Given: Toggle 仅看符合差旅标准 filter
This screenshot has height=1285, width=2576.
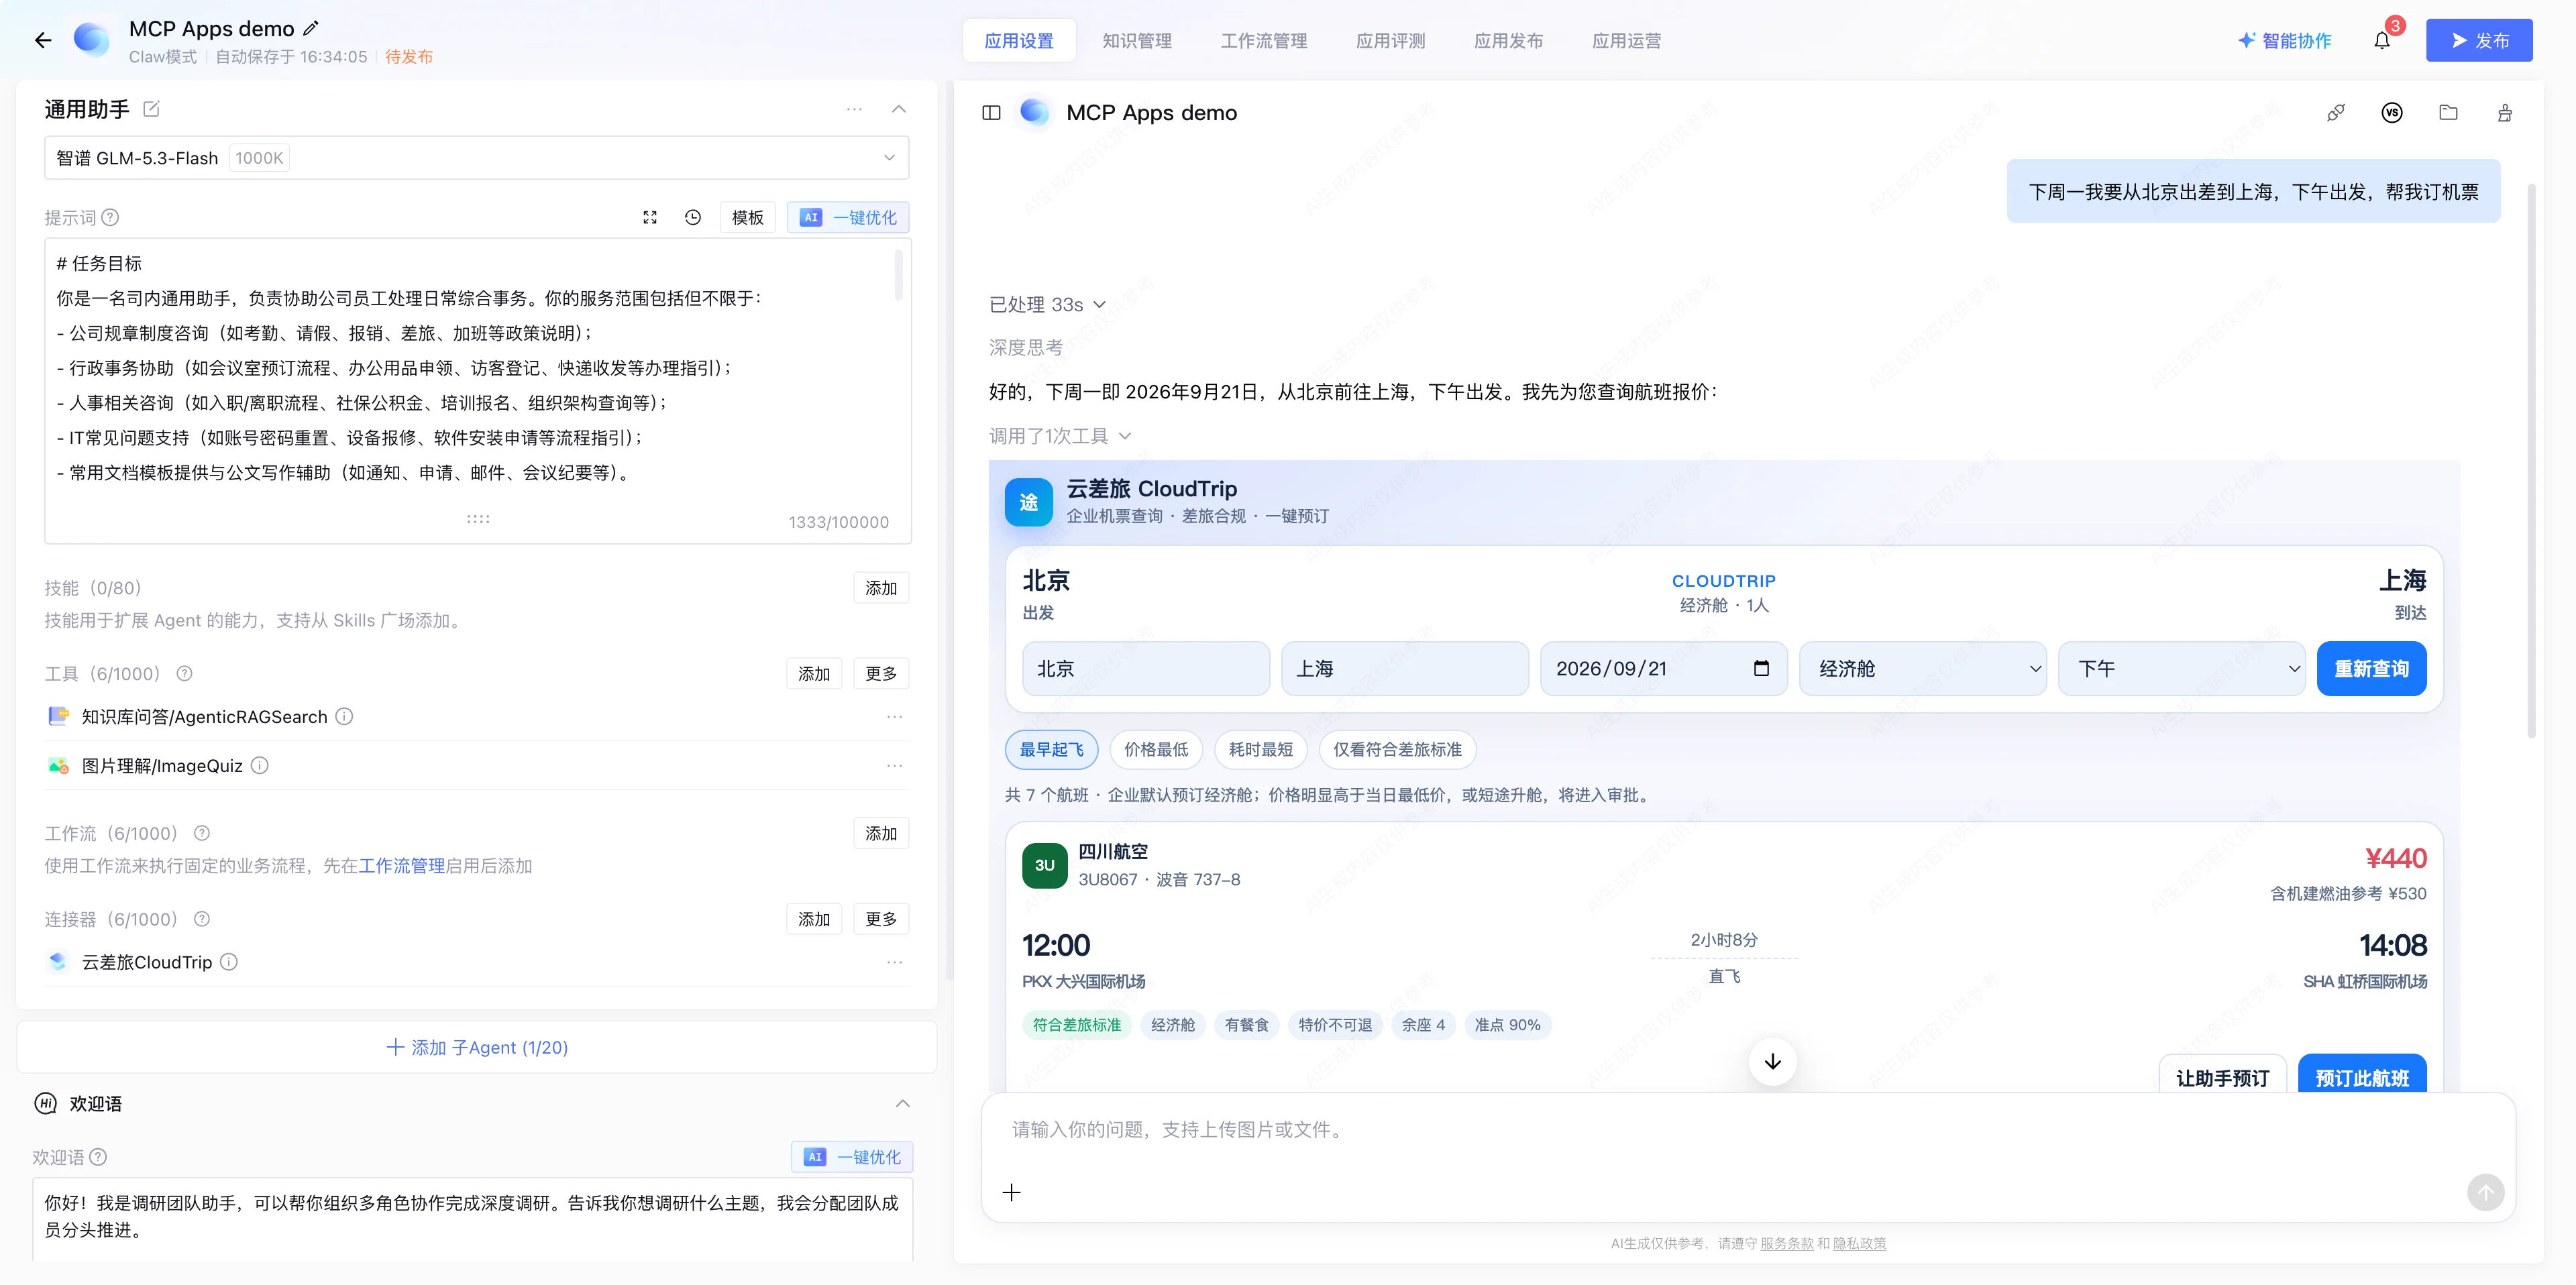Looking at the screenshot, I should pos(1397,749).
